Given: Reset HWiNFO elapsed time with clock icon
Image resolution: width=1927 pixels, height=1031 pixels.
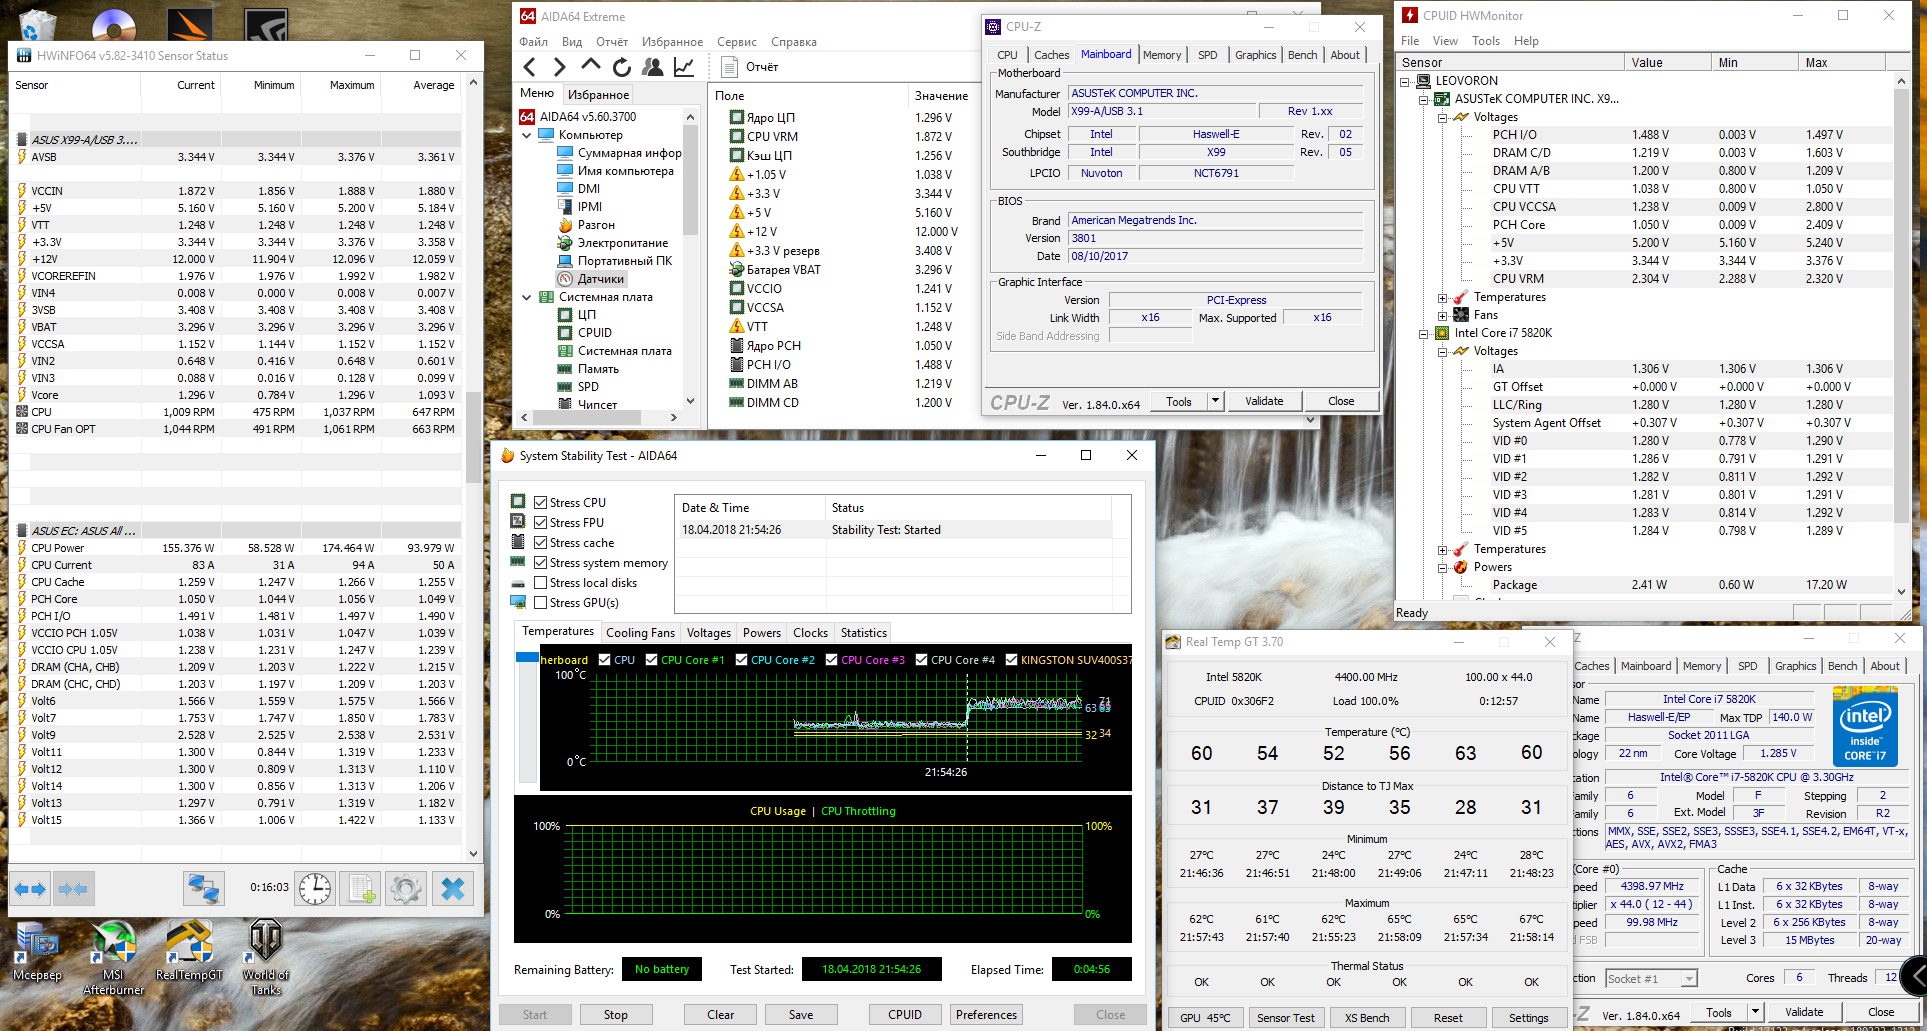Looking at the screenshot, I should coord(315,888).
